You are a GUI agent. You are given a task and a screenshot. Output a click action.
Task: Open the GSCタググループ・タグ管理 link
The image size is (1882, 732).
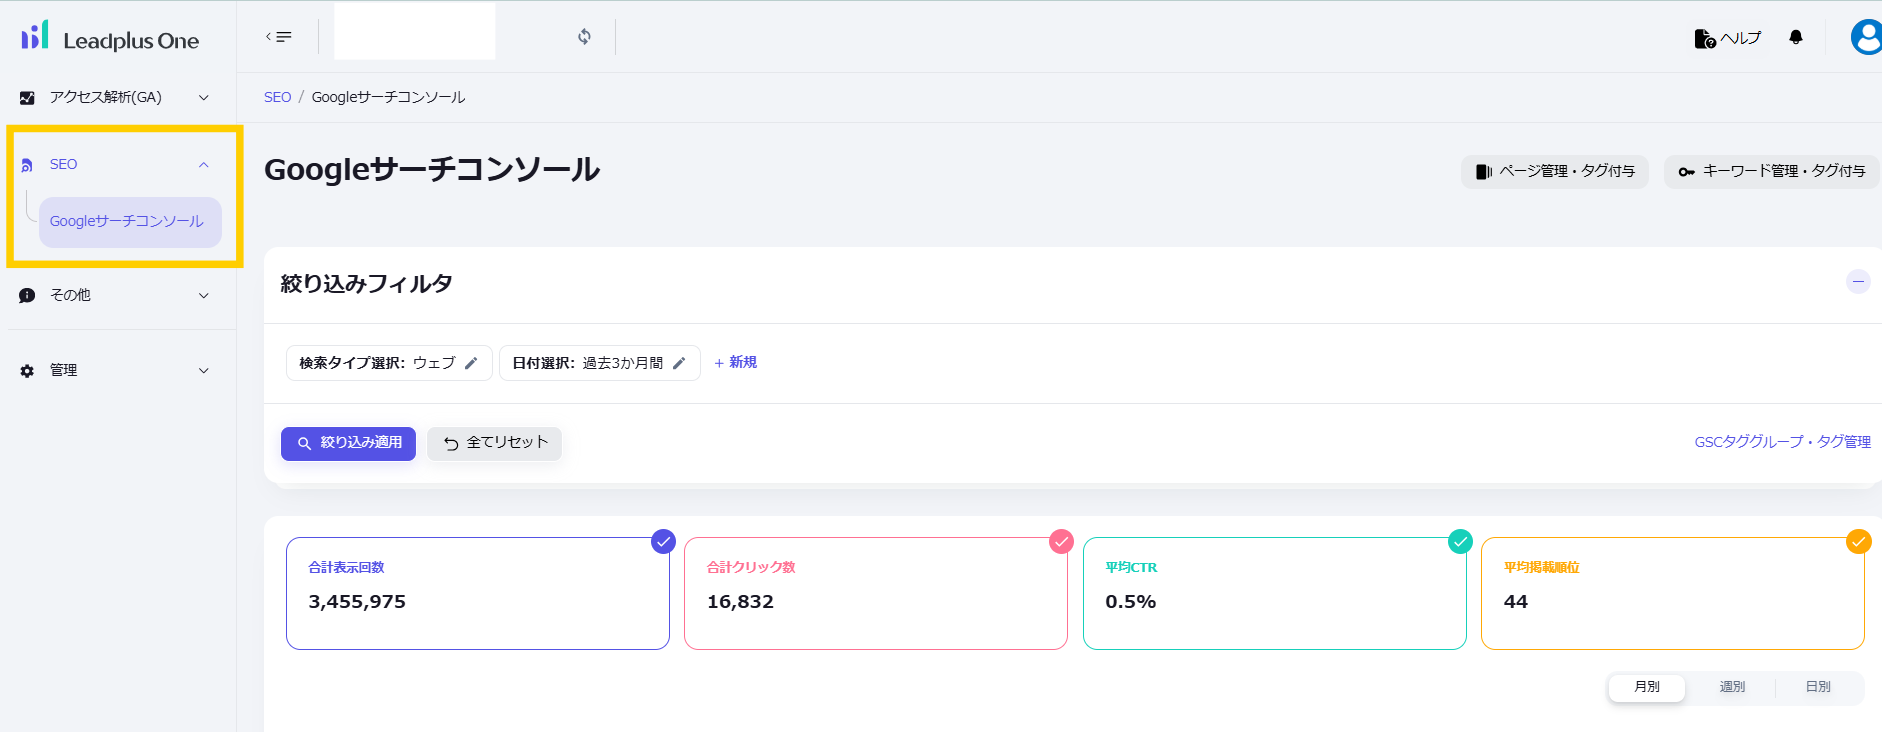coord(1782,442)
